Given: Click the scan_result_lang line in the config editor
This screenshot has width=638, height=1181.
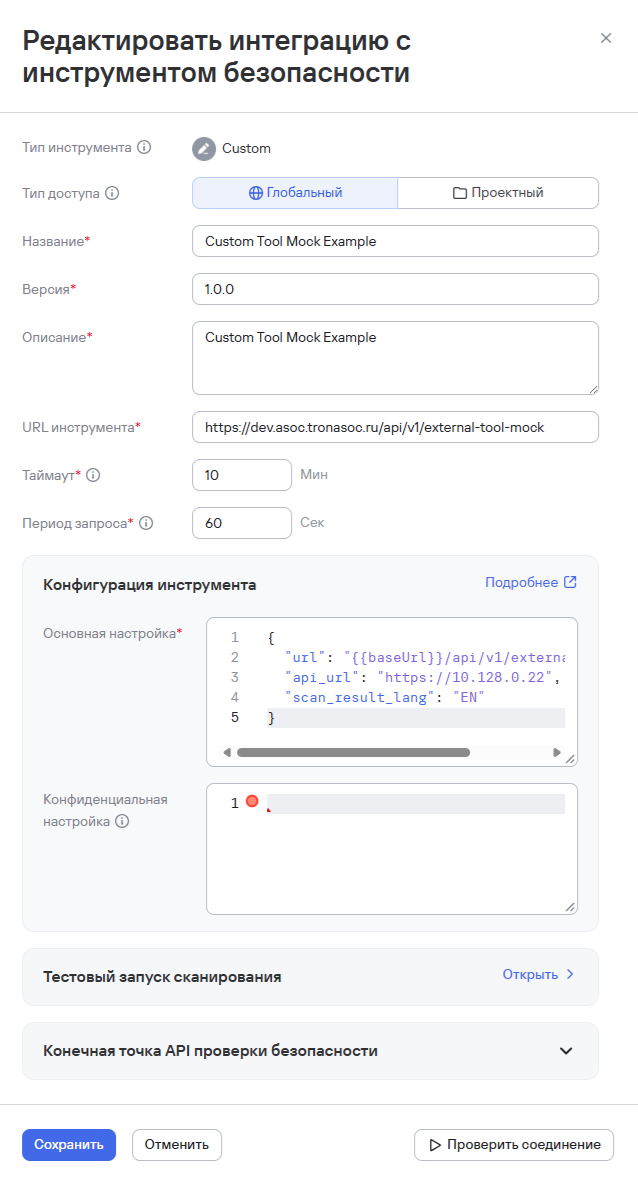Looking at the screenshot, I should coord(384,697).
